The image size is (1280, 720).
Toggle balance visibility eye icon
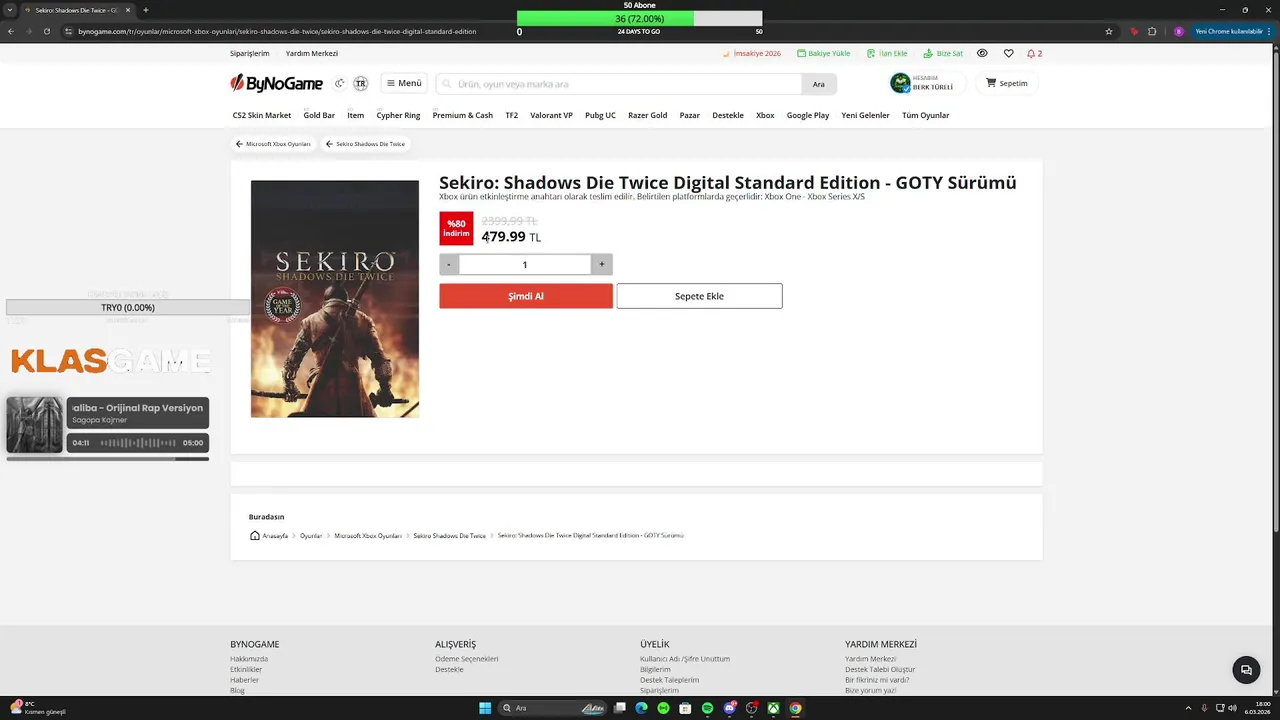click(982, 53)
